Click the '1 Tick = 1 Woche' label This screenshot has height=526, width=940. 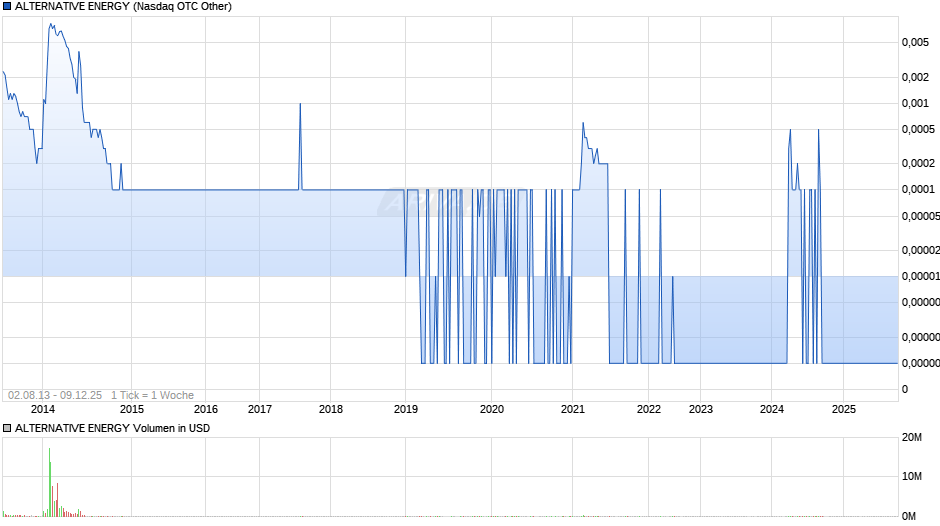pyautogui.click(x=152, y=395)
